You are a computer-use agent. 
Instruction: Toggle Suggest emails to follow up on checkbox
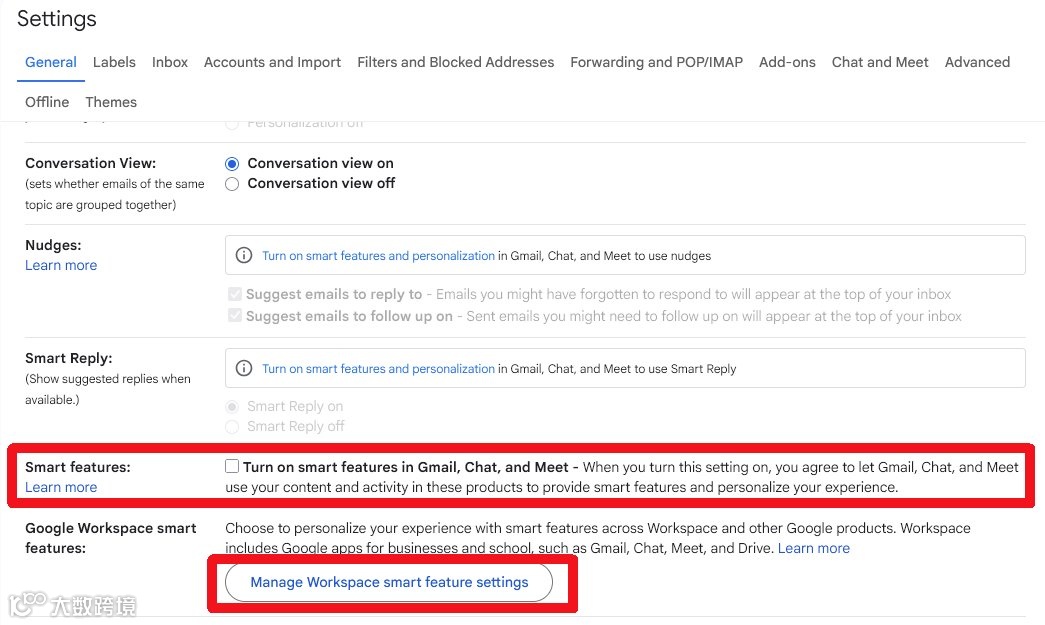click(235, 316)
